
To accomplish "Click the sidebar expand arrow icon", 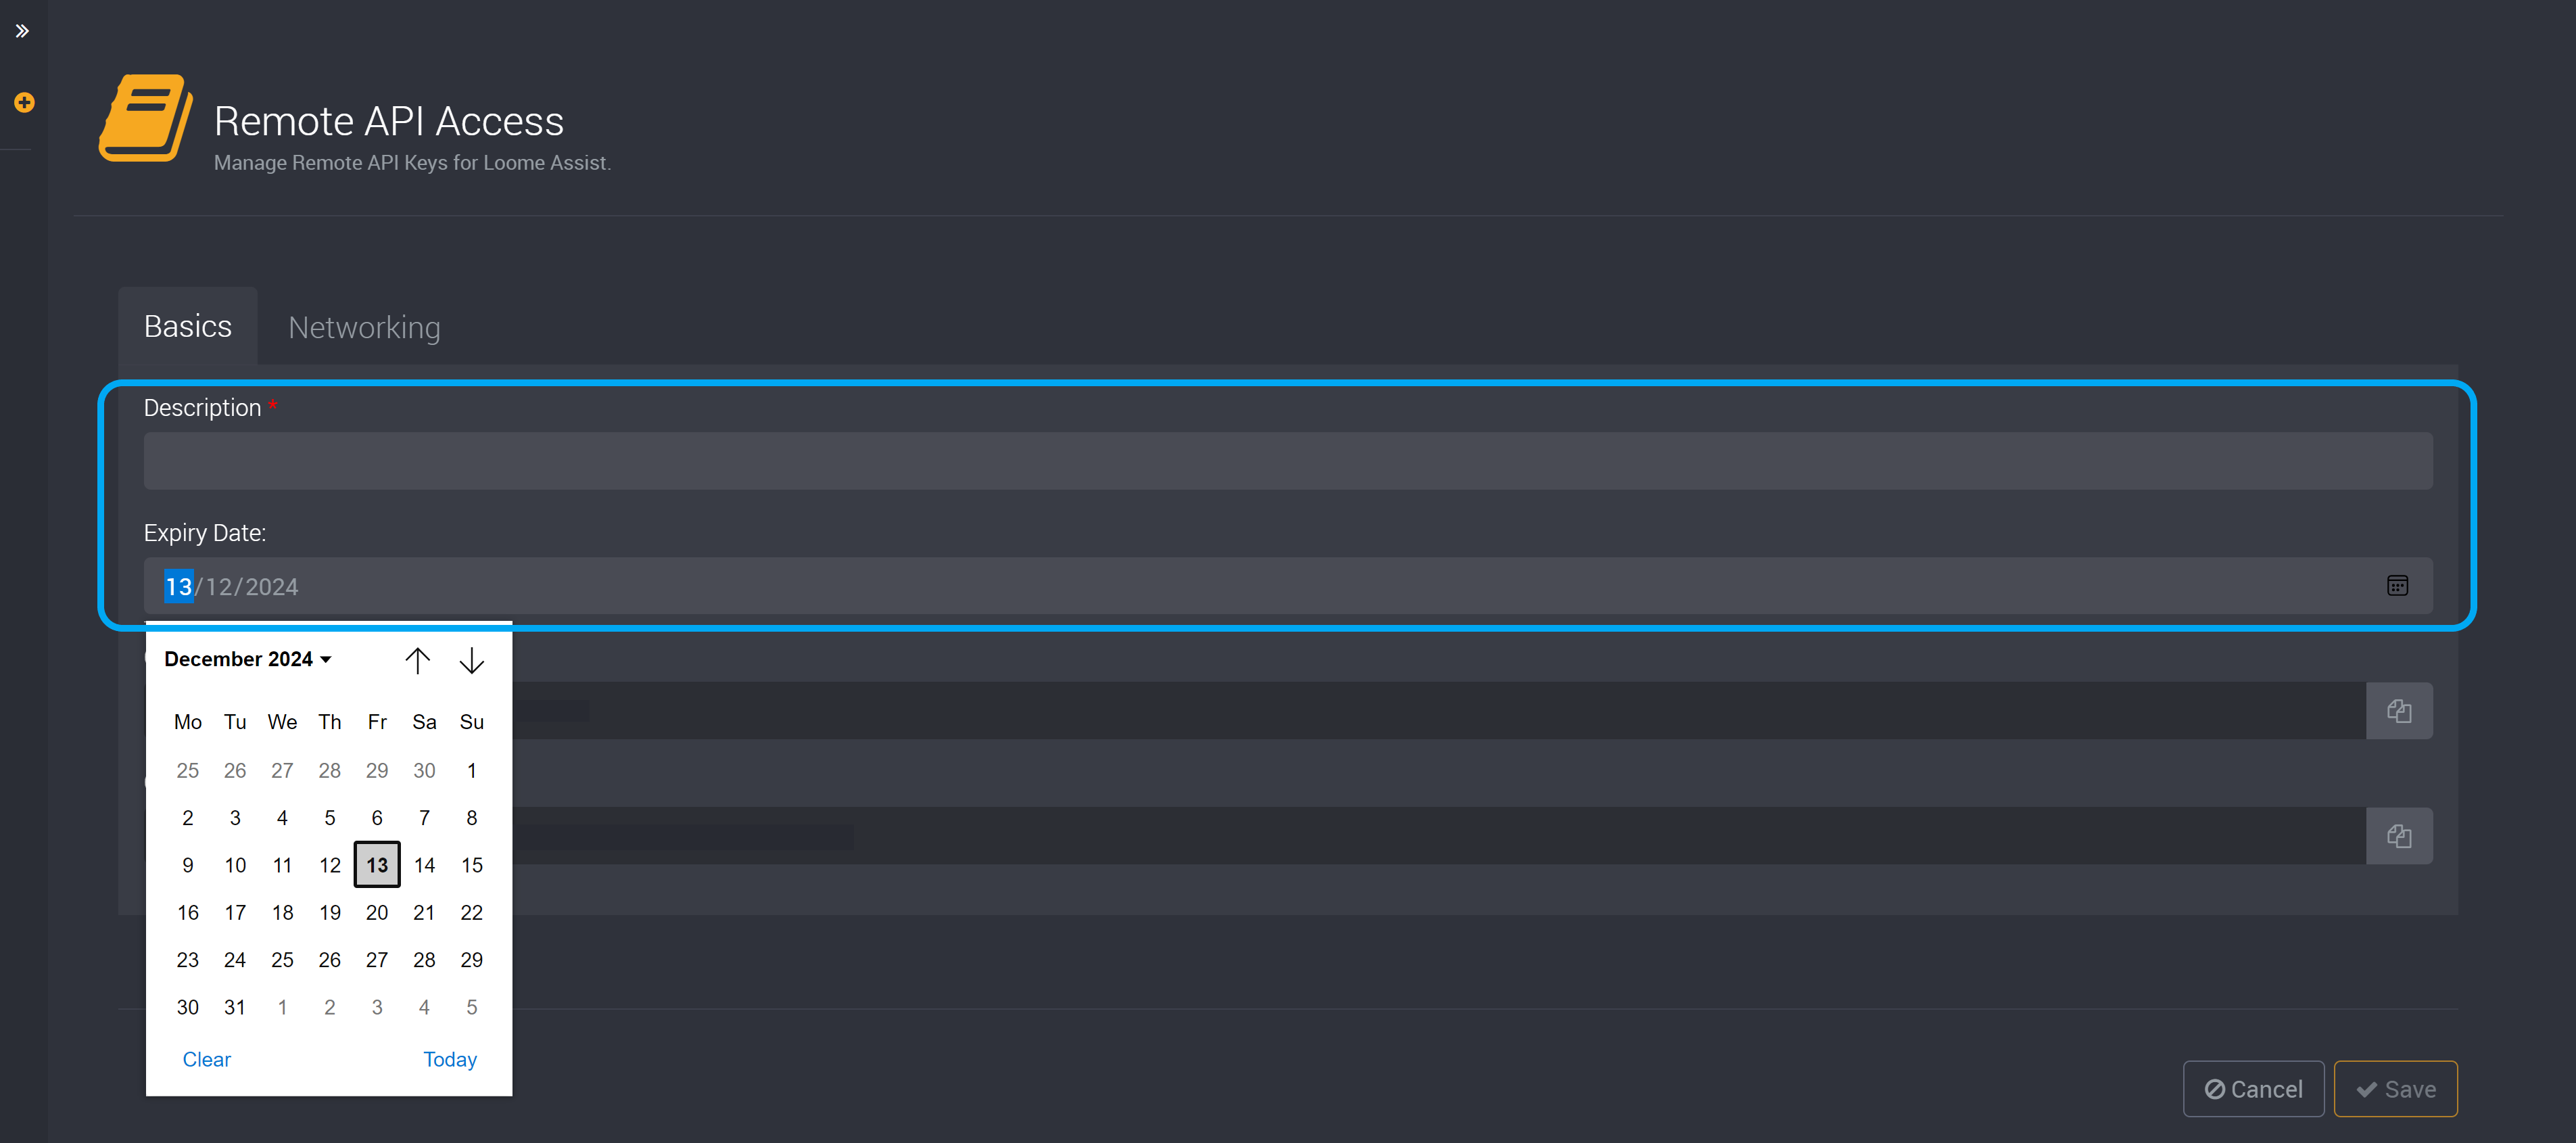I will click(x=23, y=30).
